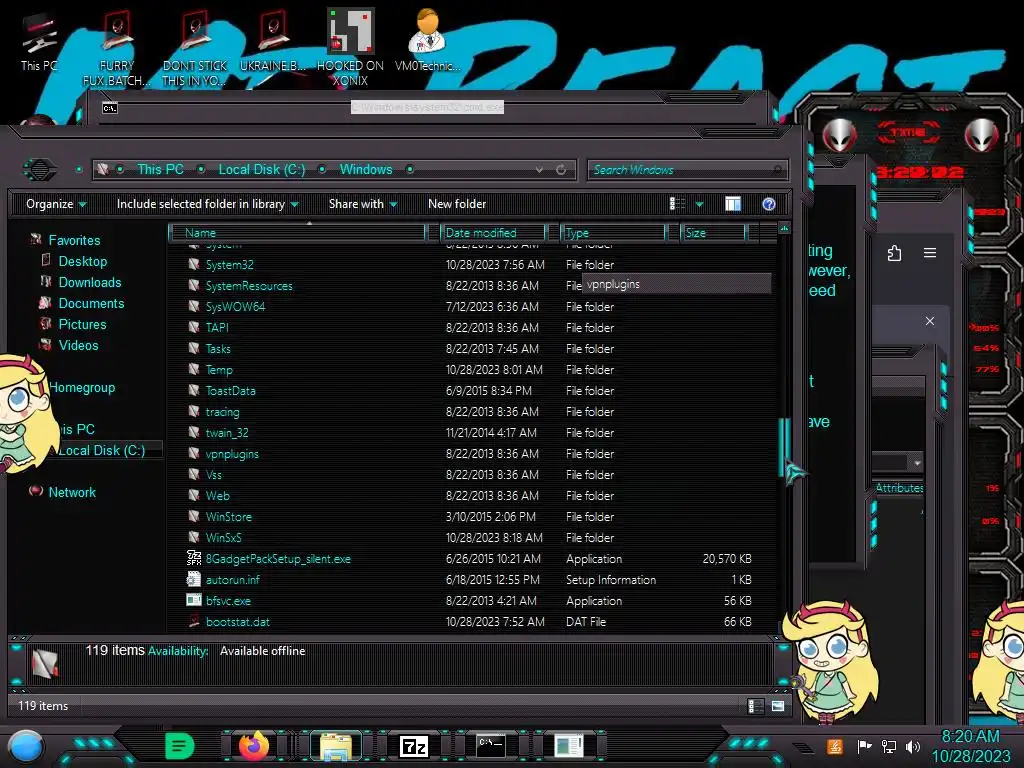Click the New folder button
Viewport: 1024px width, 768px height.
tap(457, 204)
